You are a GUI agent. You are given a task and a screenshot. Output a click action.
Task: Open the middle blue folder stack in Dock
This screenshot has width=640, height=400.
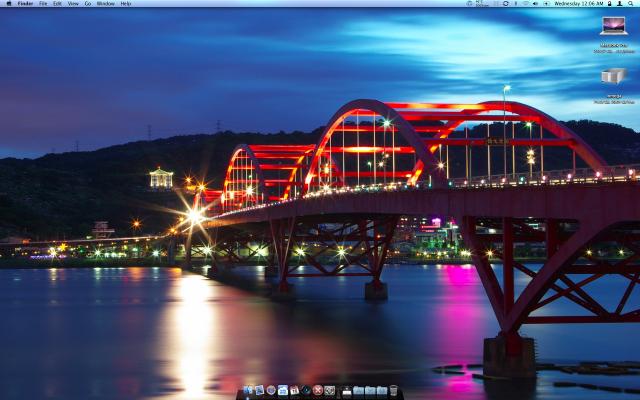pyautogui.click(x=370, y=391)
